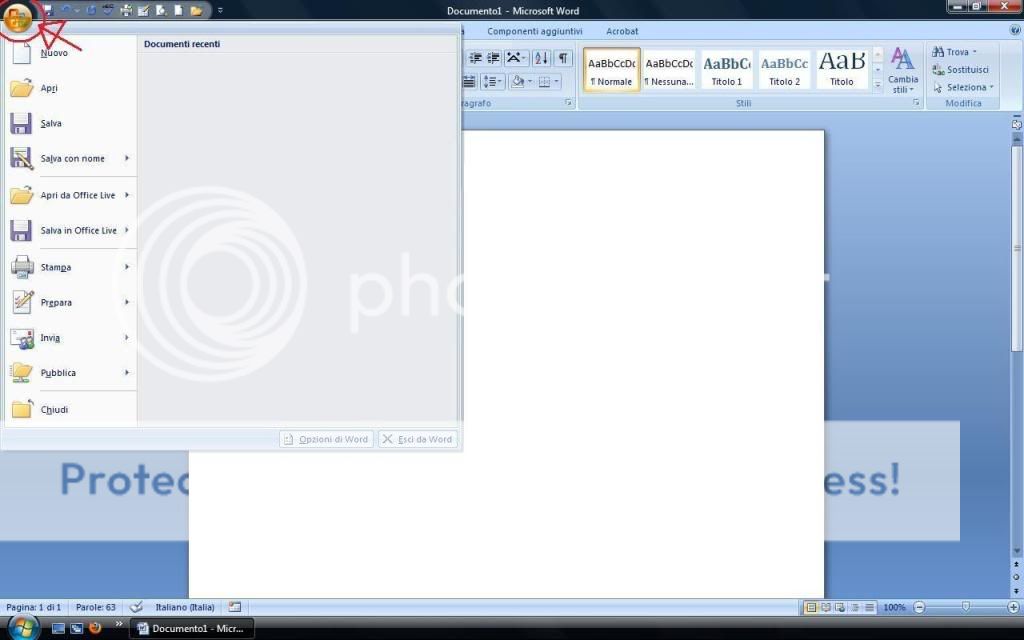Click increase indent icon
1024x640 pixels.
(x=494, y=58)
